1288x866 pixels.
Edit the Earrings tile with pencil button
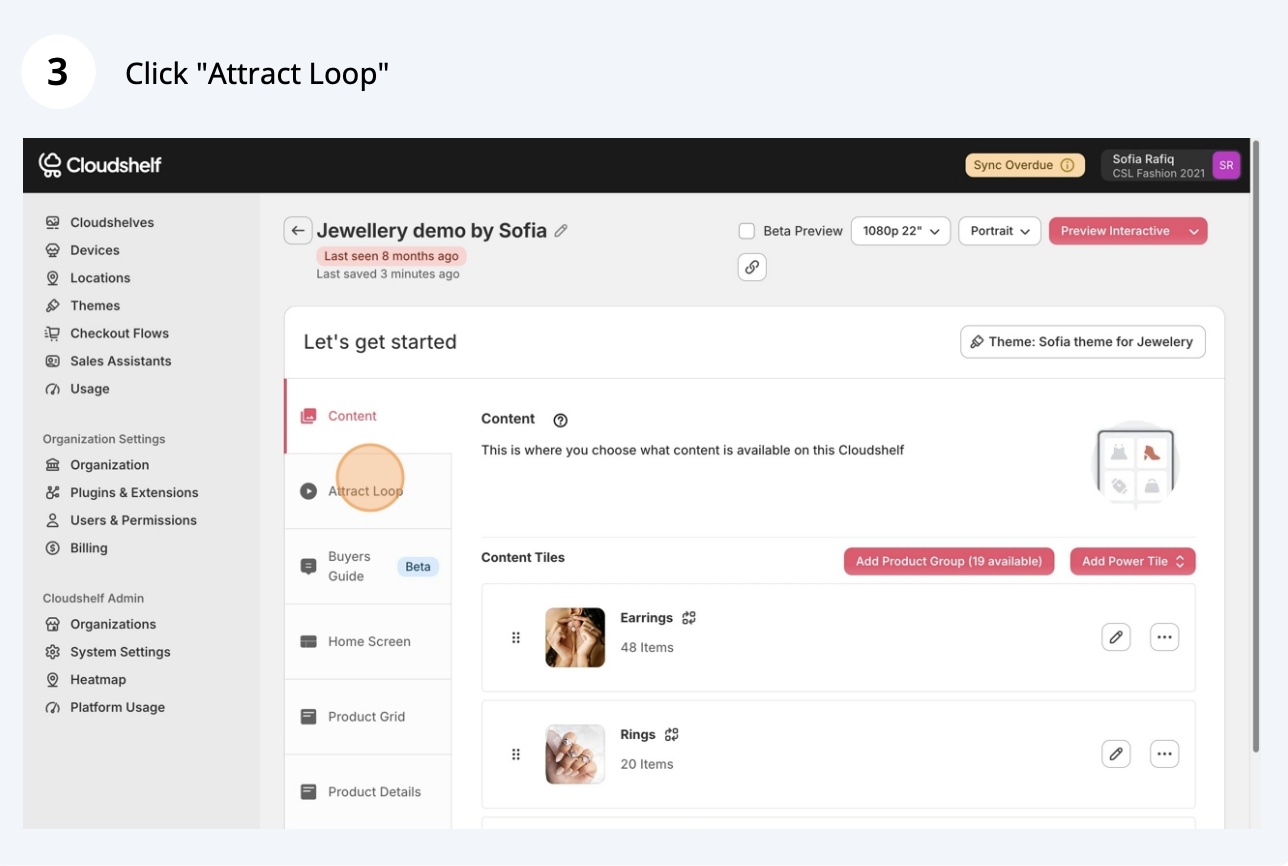(x=1116, y=637)
